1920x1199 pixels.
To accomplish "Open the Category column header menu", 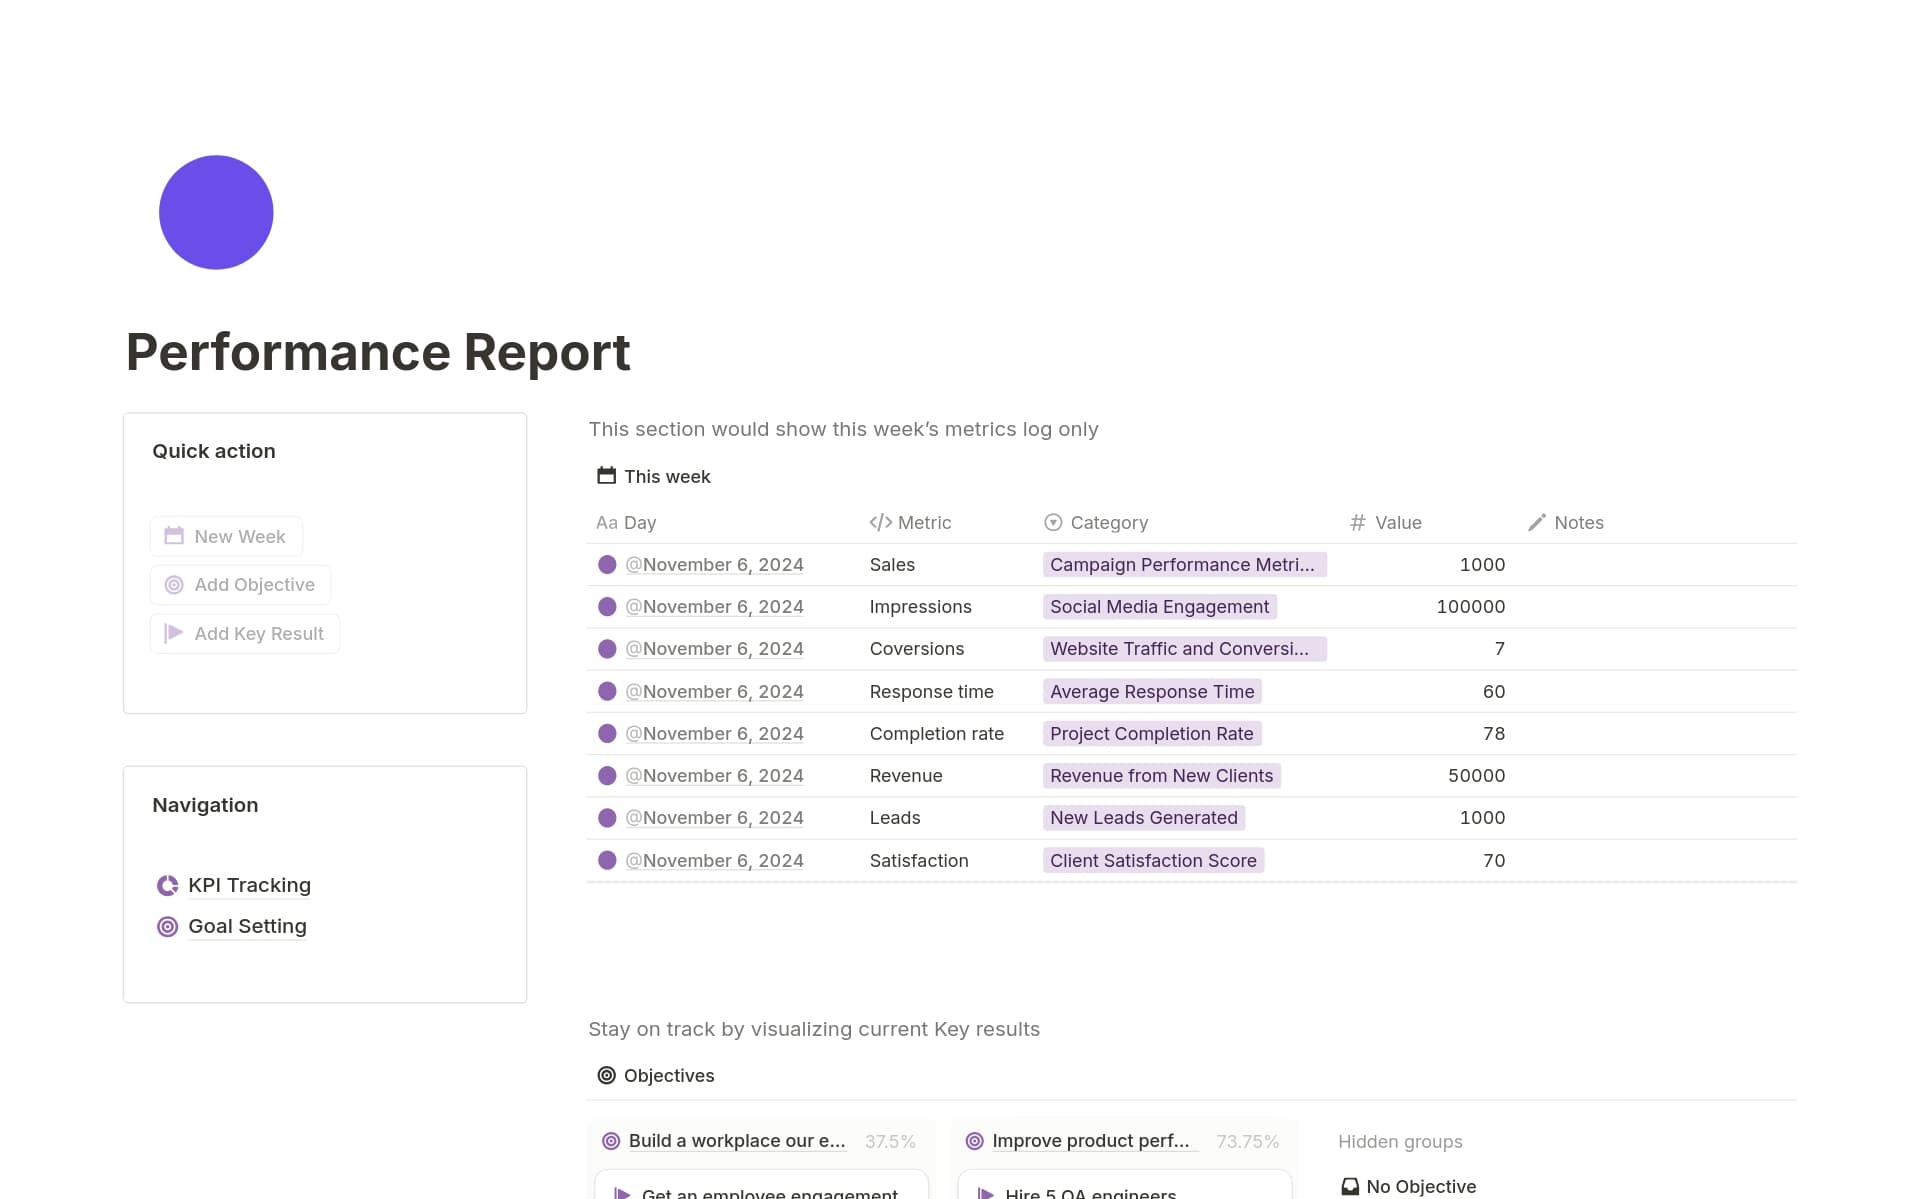I will tap(1109, 522).
